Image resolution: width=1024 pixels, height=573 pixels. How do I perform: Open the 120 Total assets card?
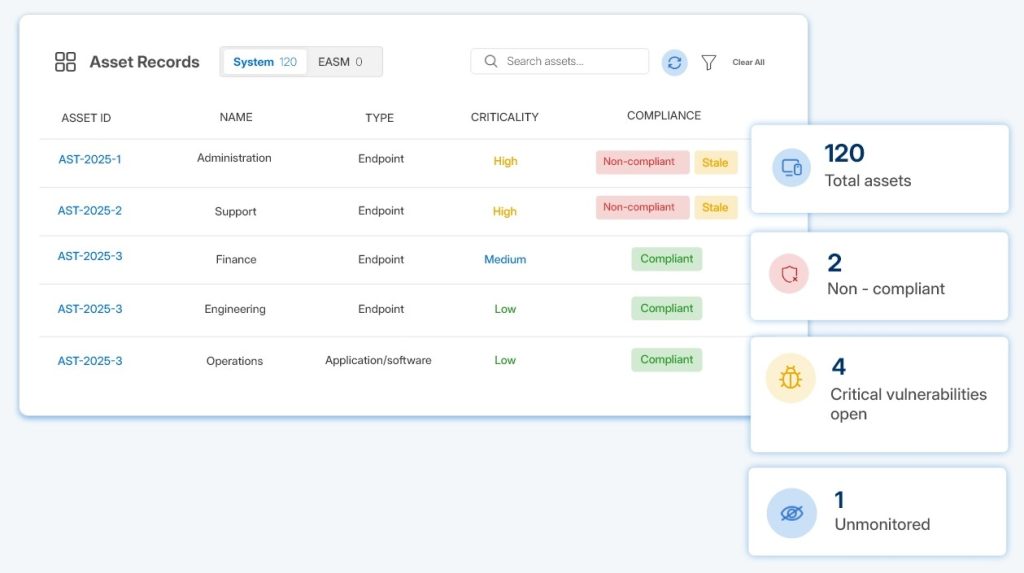pyautogui.click(x=880, y=169)
